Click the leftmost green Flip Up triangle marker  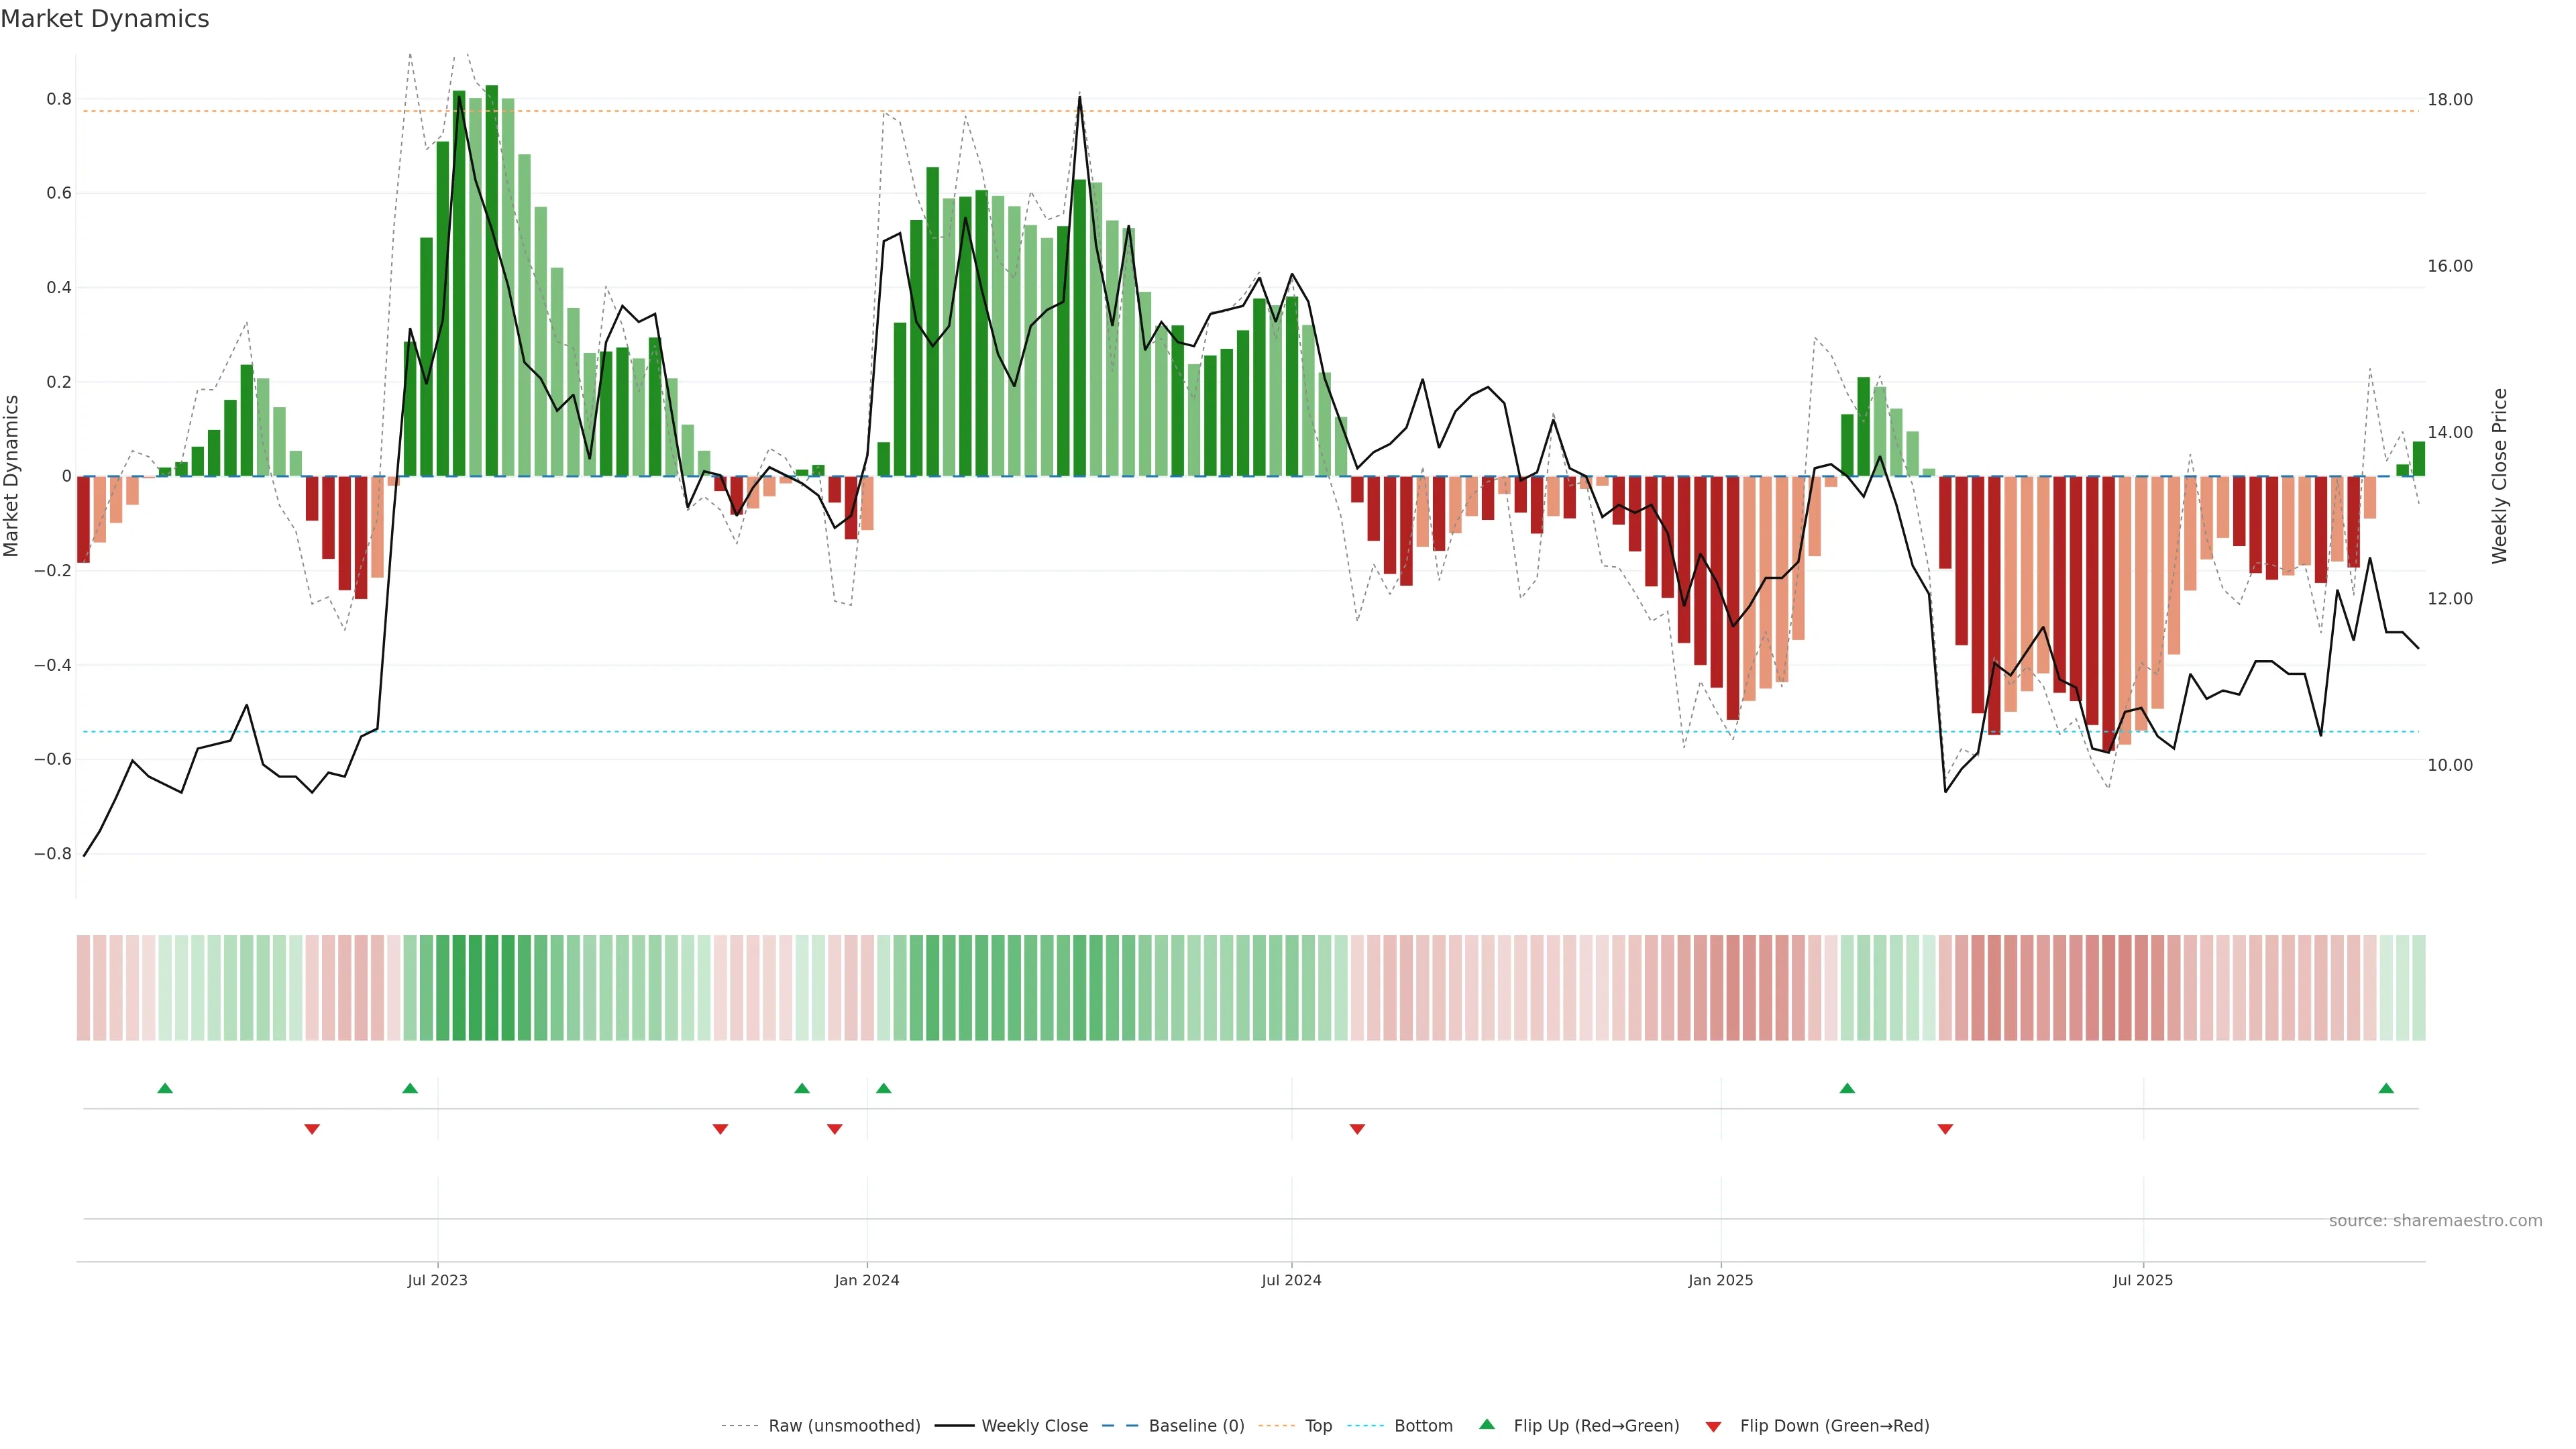165,1088
